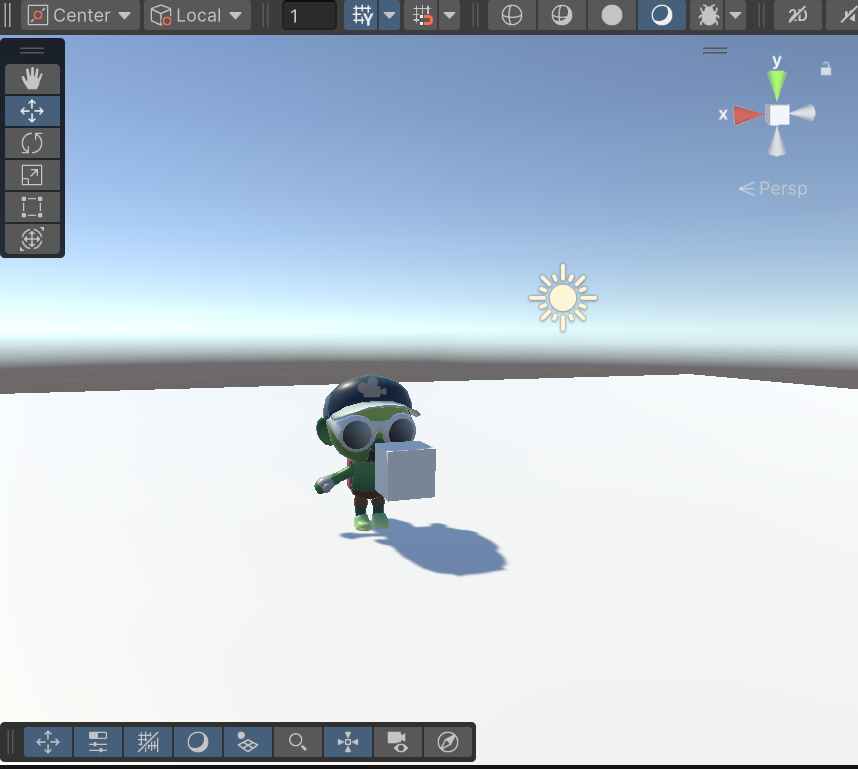Switch to Shaded draw mode
Viewport: 858px width, 769px height.
point(661,15)
